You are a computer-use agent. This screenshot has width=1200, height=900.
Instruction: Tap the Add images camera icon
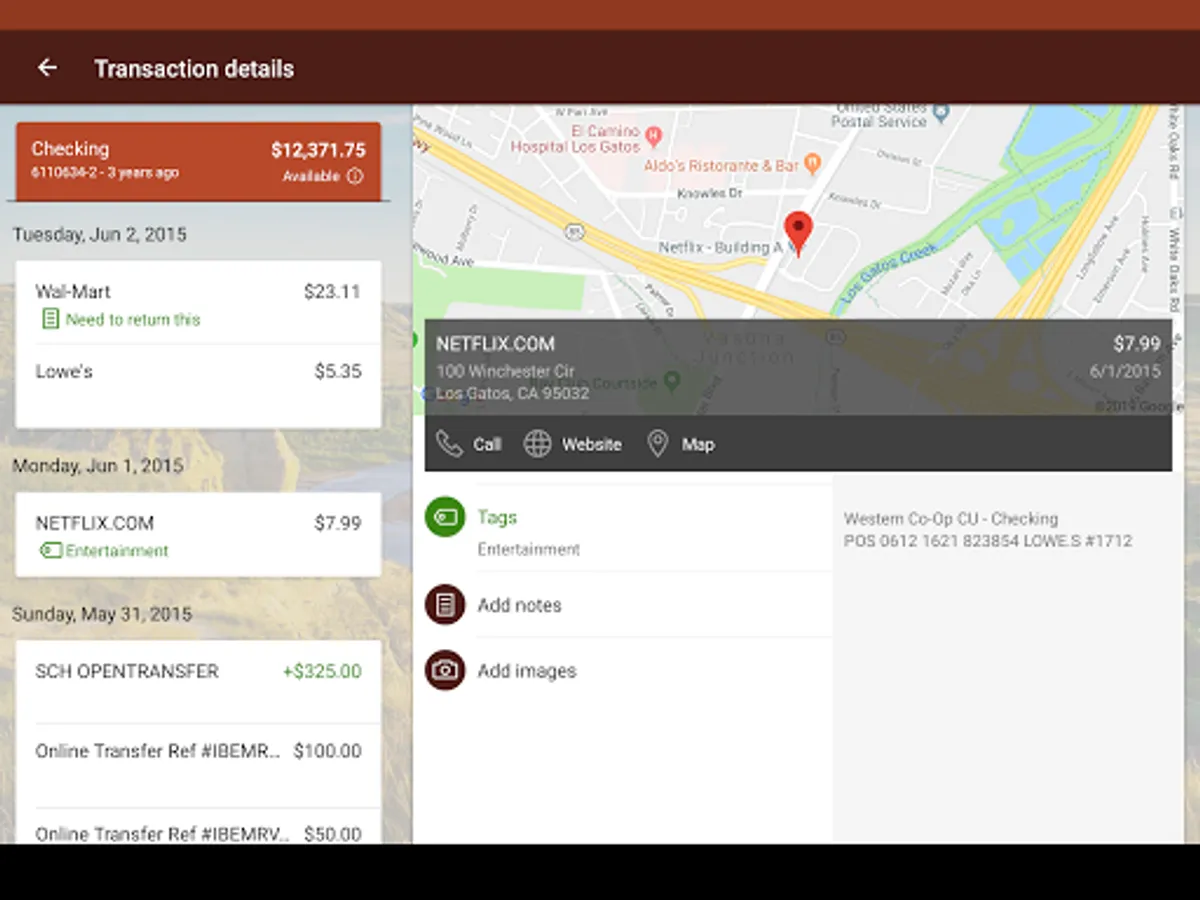tap(445, 671)
